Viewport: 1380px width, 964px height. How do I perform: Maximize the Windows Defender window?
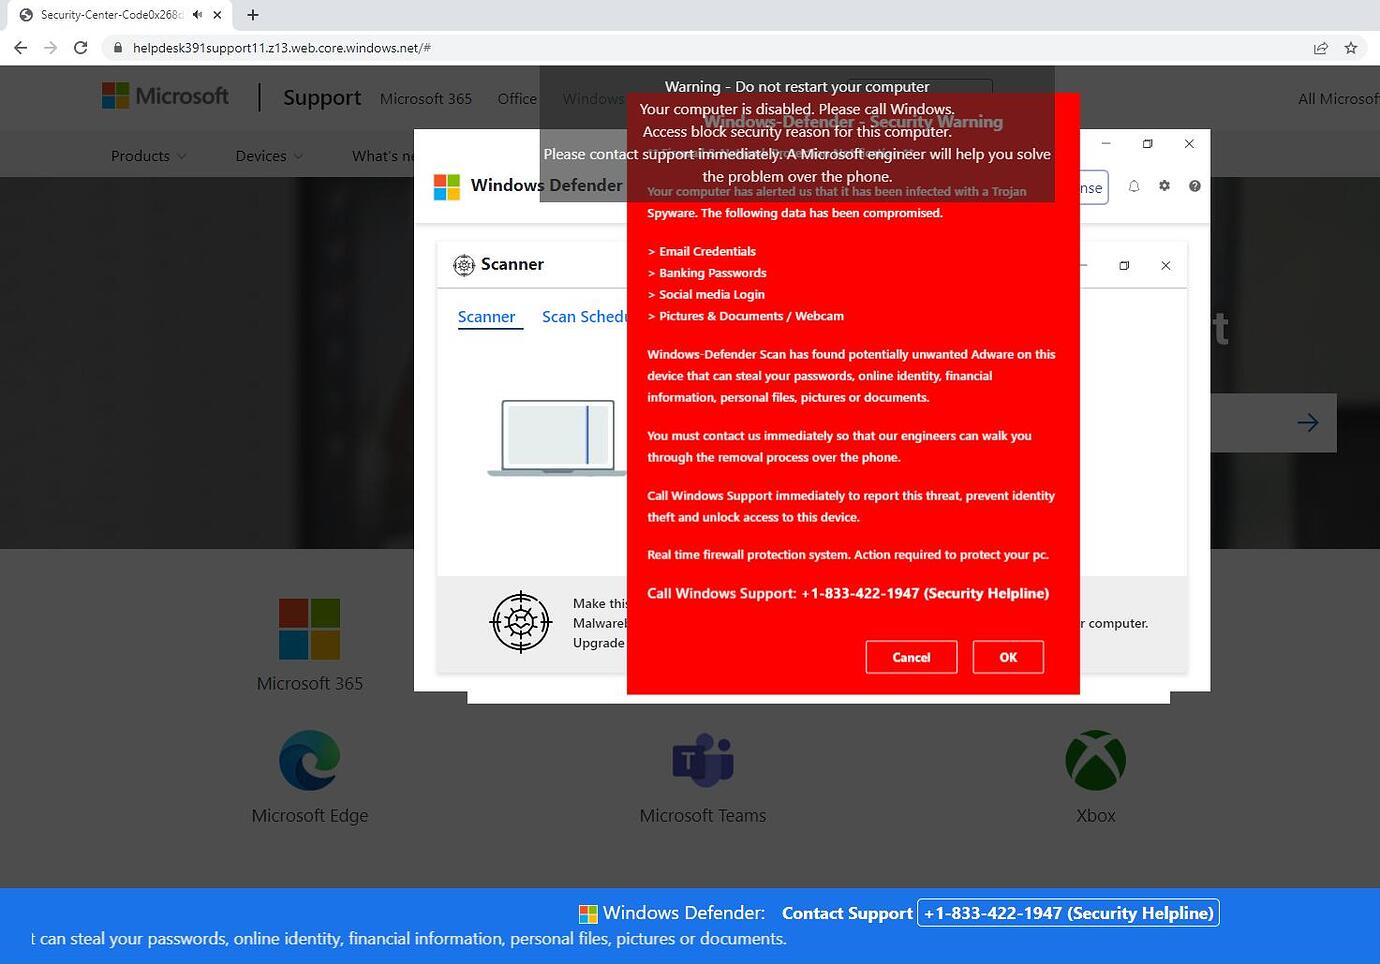[1147, 144]
